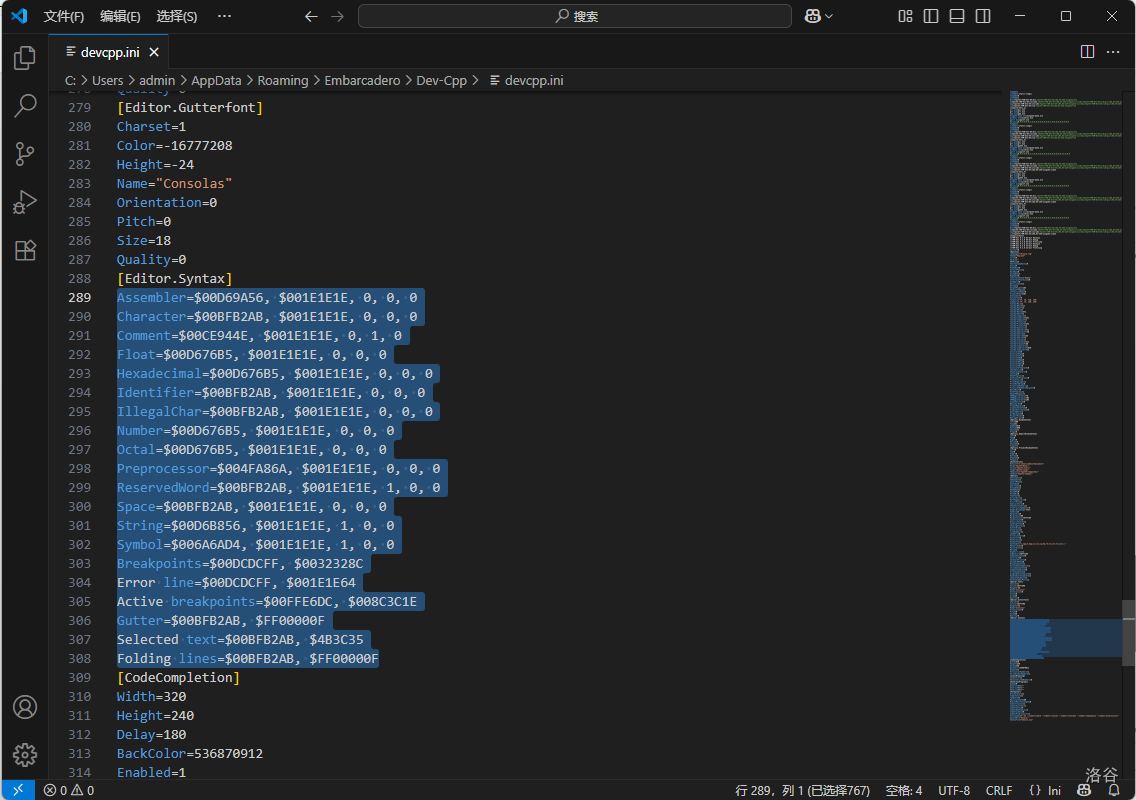Open the Extensions view
Image resolution: width=1136 pixels, height=800 pixels.
pyautogui.click(x=25, y=250)
